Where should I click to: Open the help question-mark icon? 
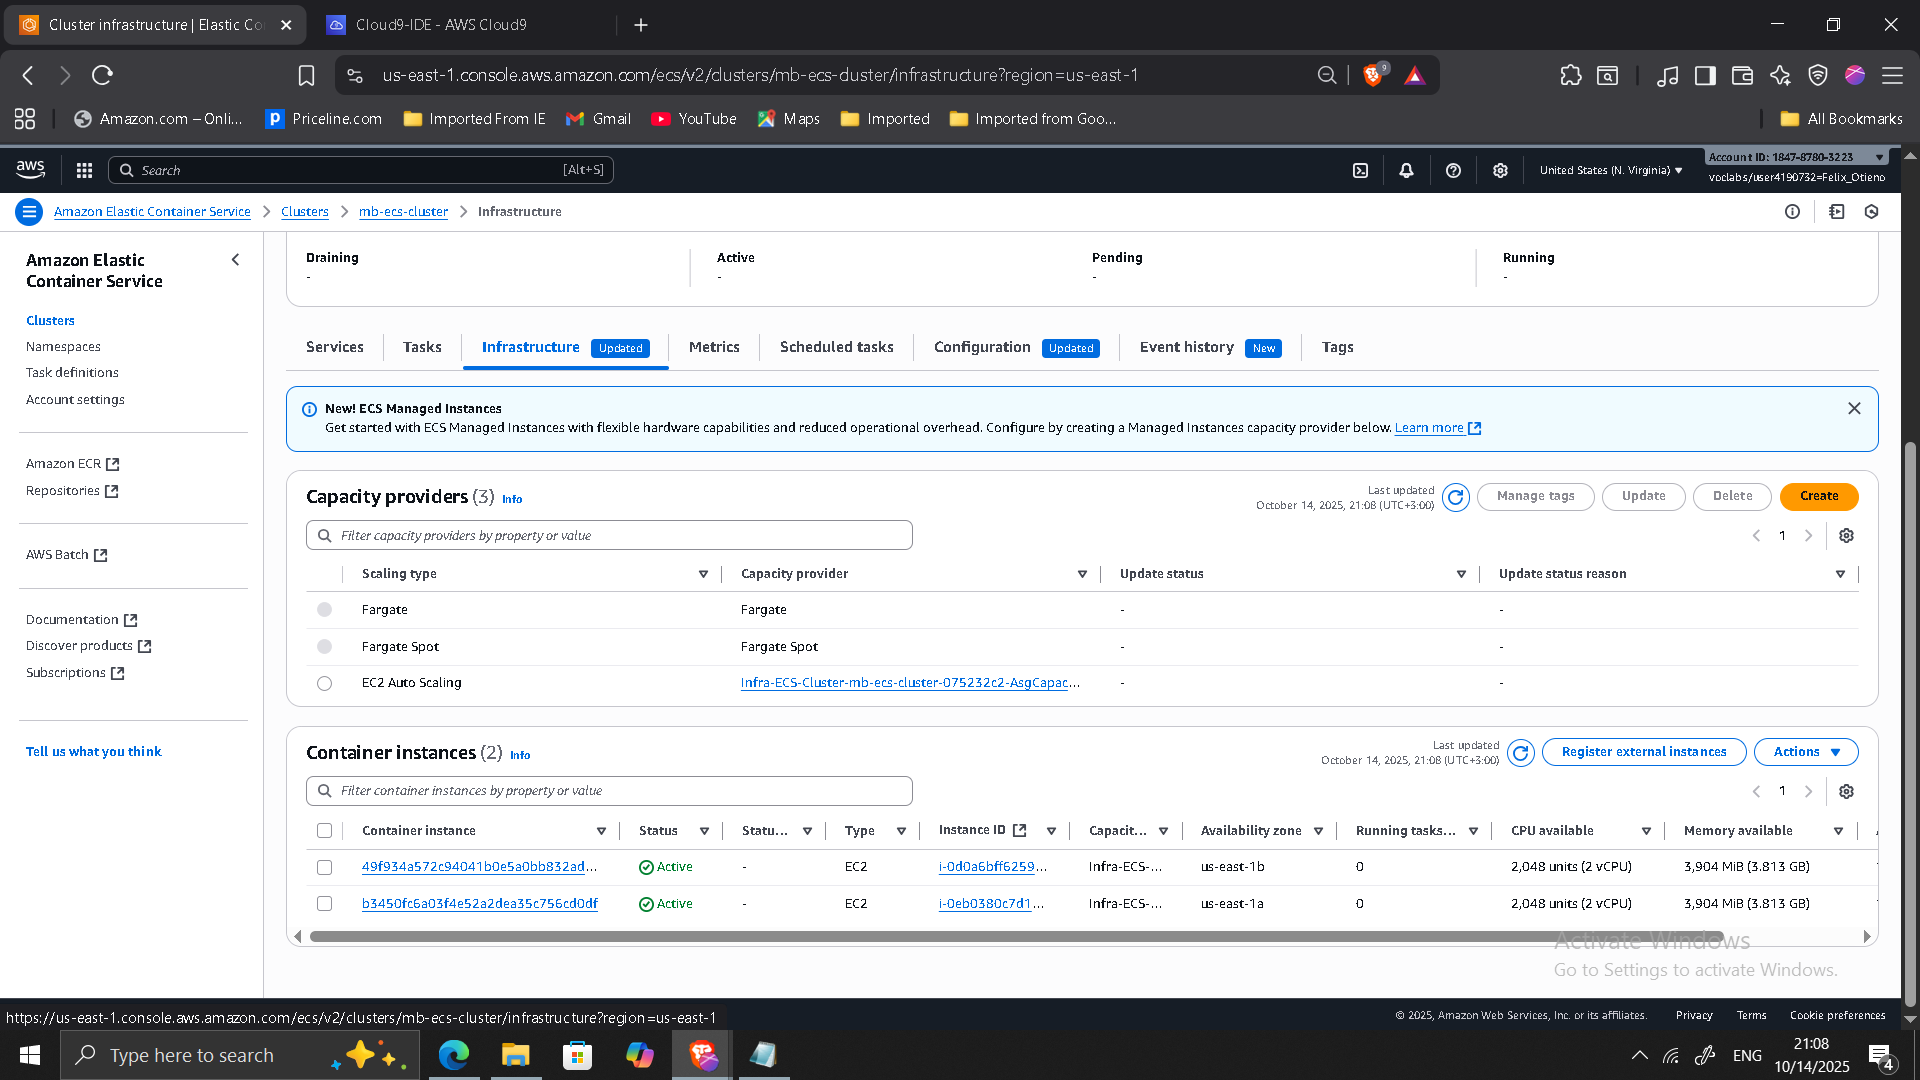1453,170
